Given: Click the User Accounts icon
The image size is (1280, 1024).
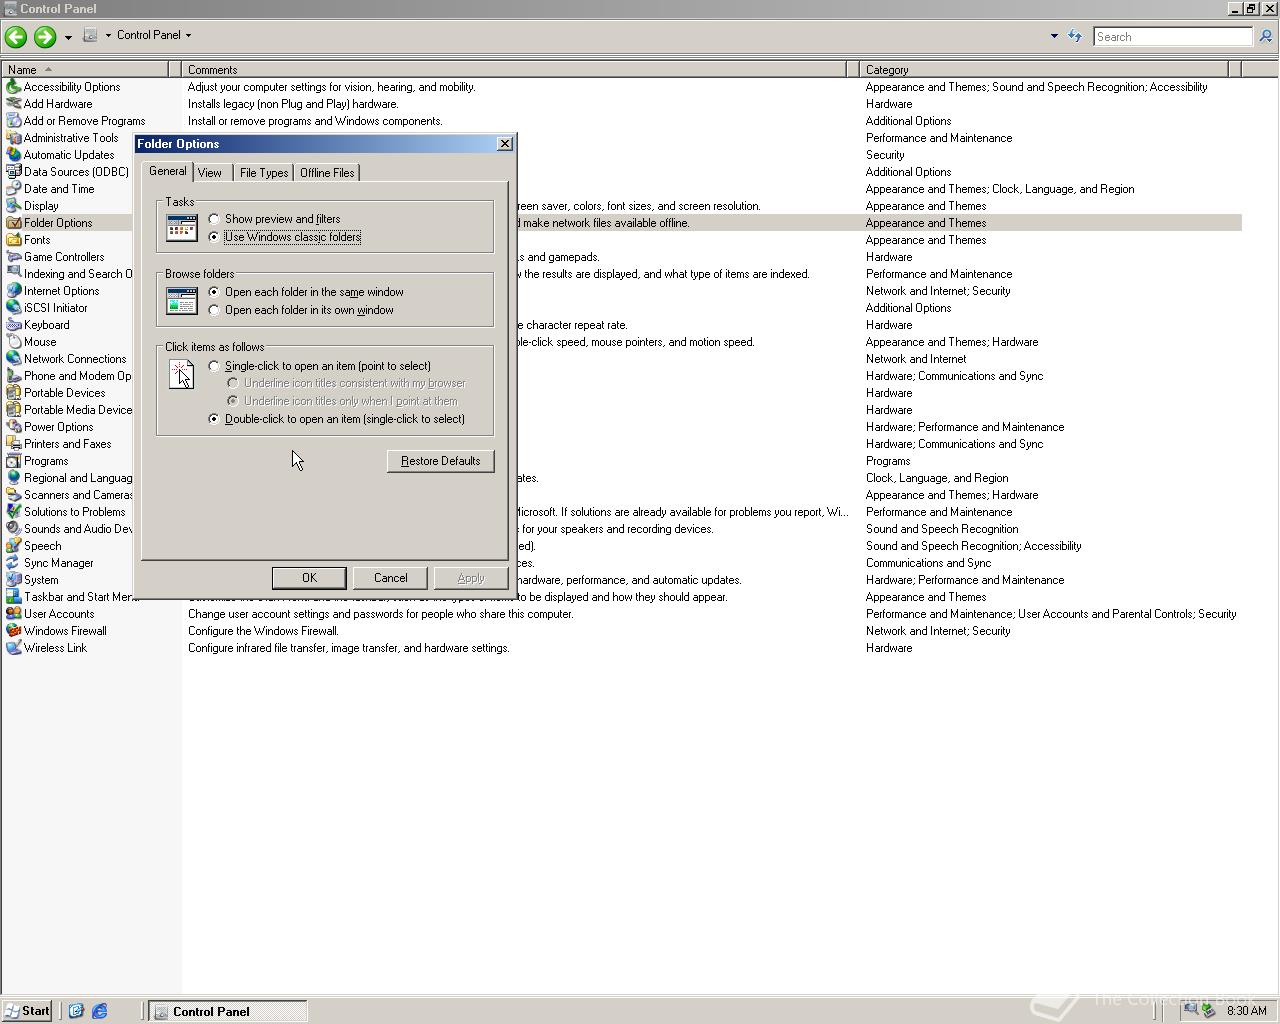Looking at the screenshot, I should tap(13, 614).
